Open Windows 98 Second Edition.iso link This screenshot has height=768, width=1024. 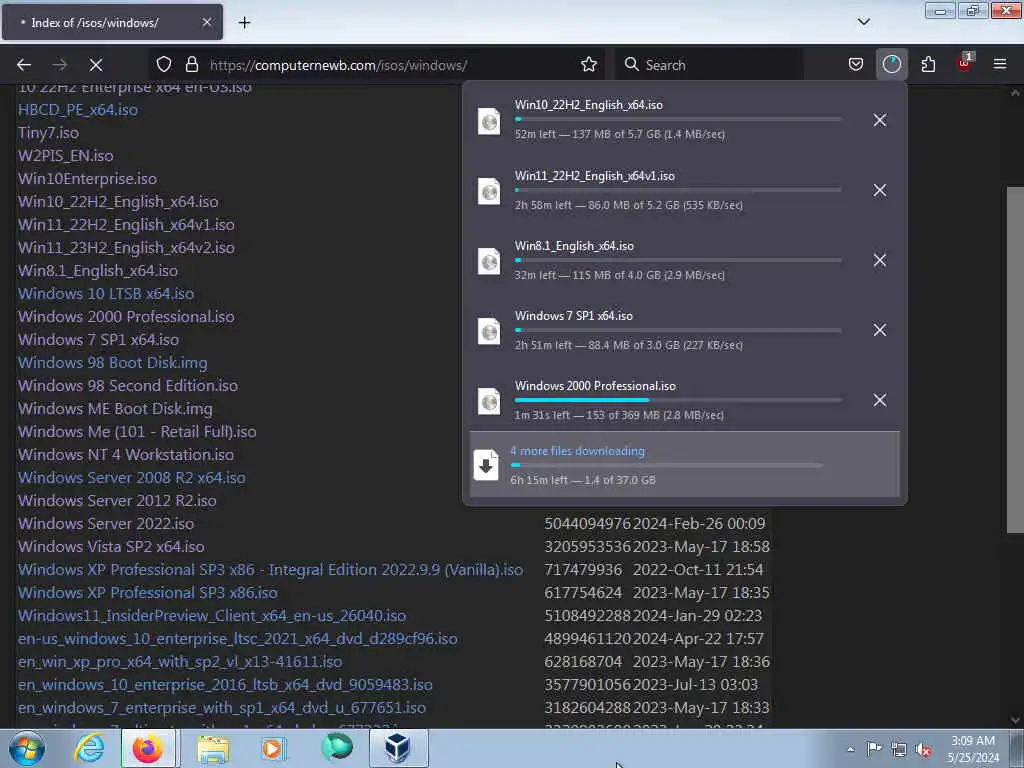(127, 385)
